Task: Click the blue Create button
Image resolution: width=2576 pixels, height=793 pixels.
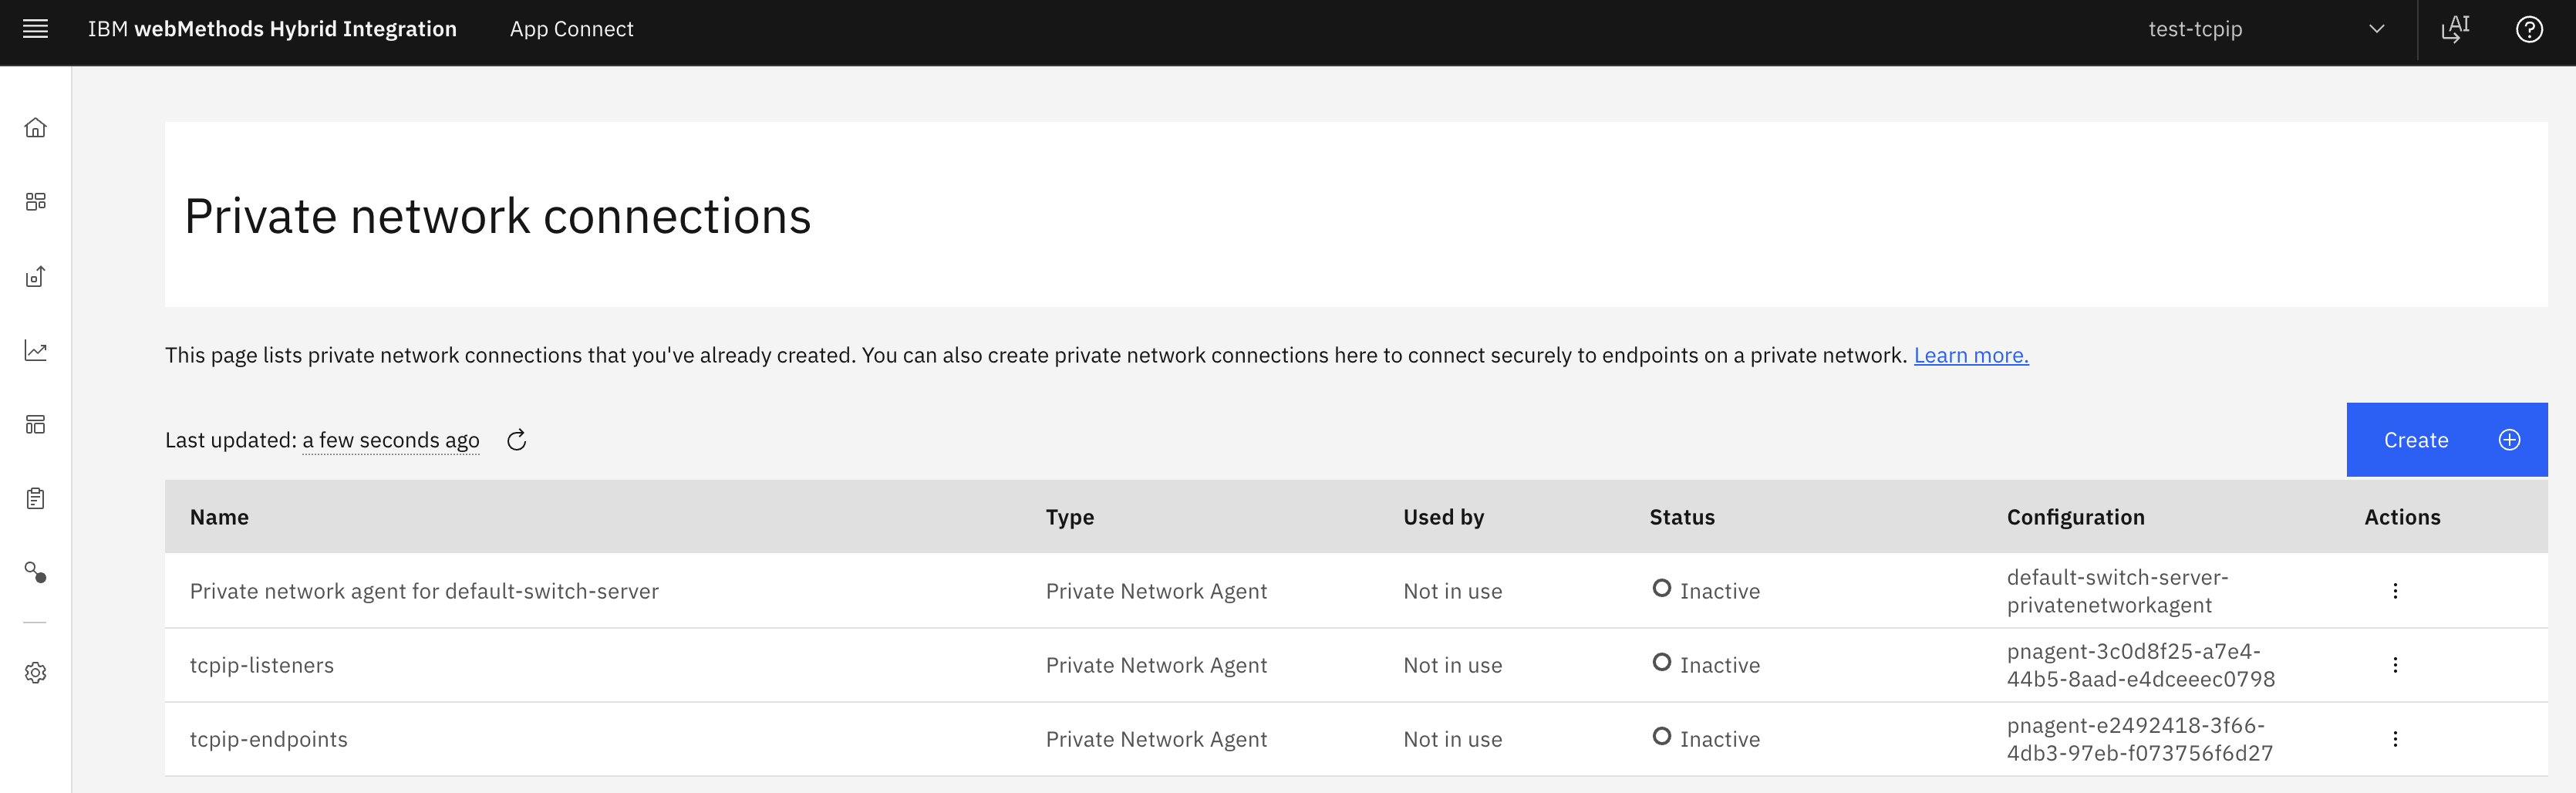Action: [2446, 440]
